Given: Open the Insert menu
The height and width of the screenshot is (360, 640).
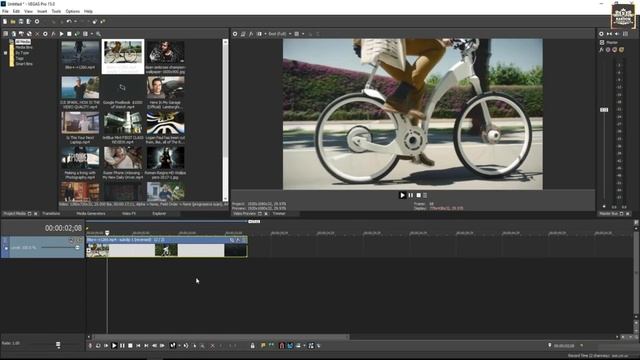Looking at the screenshot, I should point(42,11).
